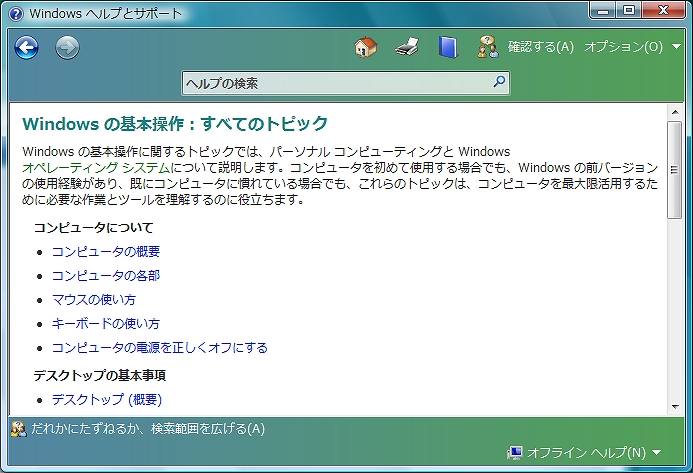Open the オプション(O) menu
Screen dimensions: 693x473
tap(623, 47)
